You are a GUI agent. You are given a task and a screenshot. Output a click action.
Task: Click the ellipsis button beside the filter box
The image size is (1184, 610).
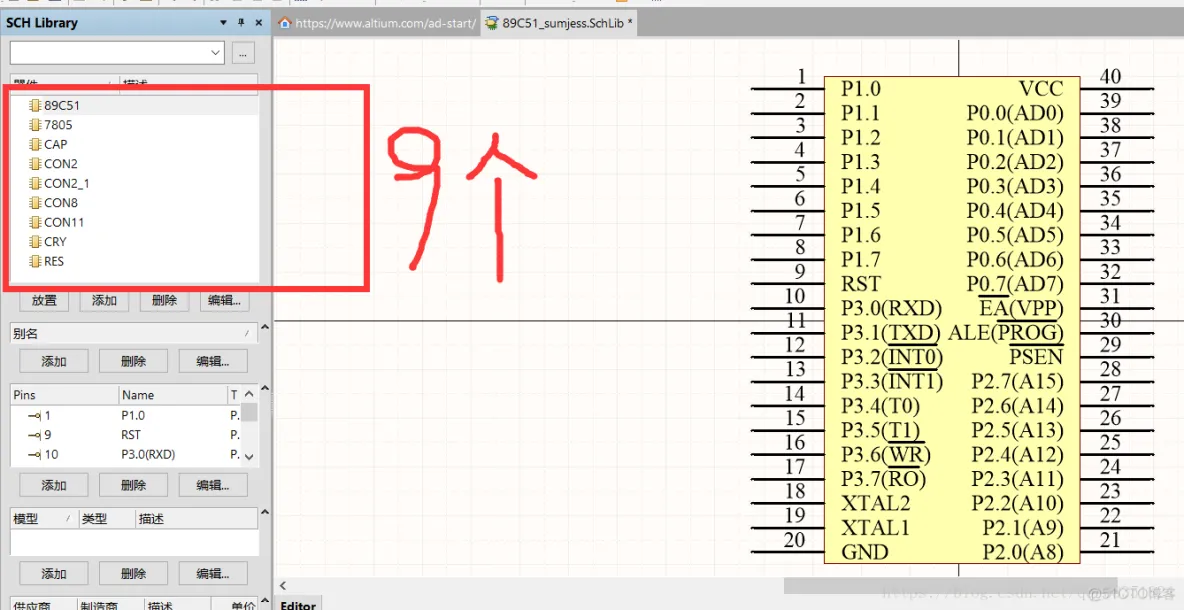[243, 53]
